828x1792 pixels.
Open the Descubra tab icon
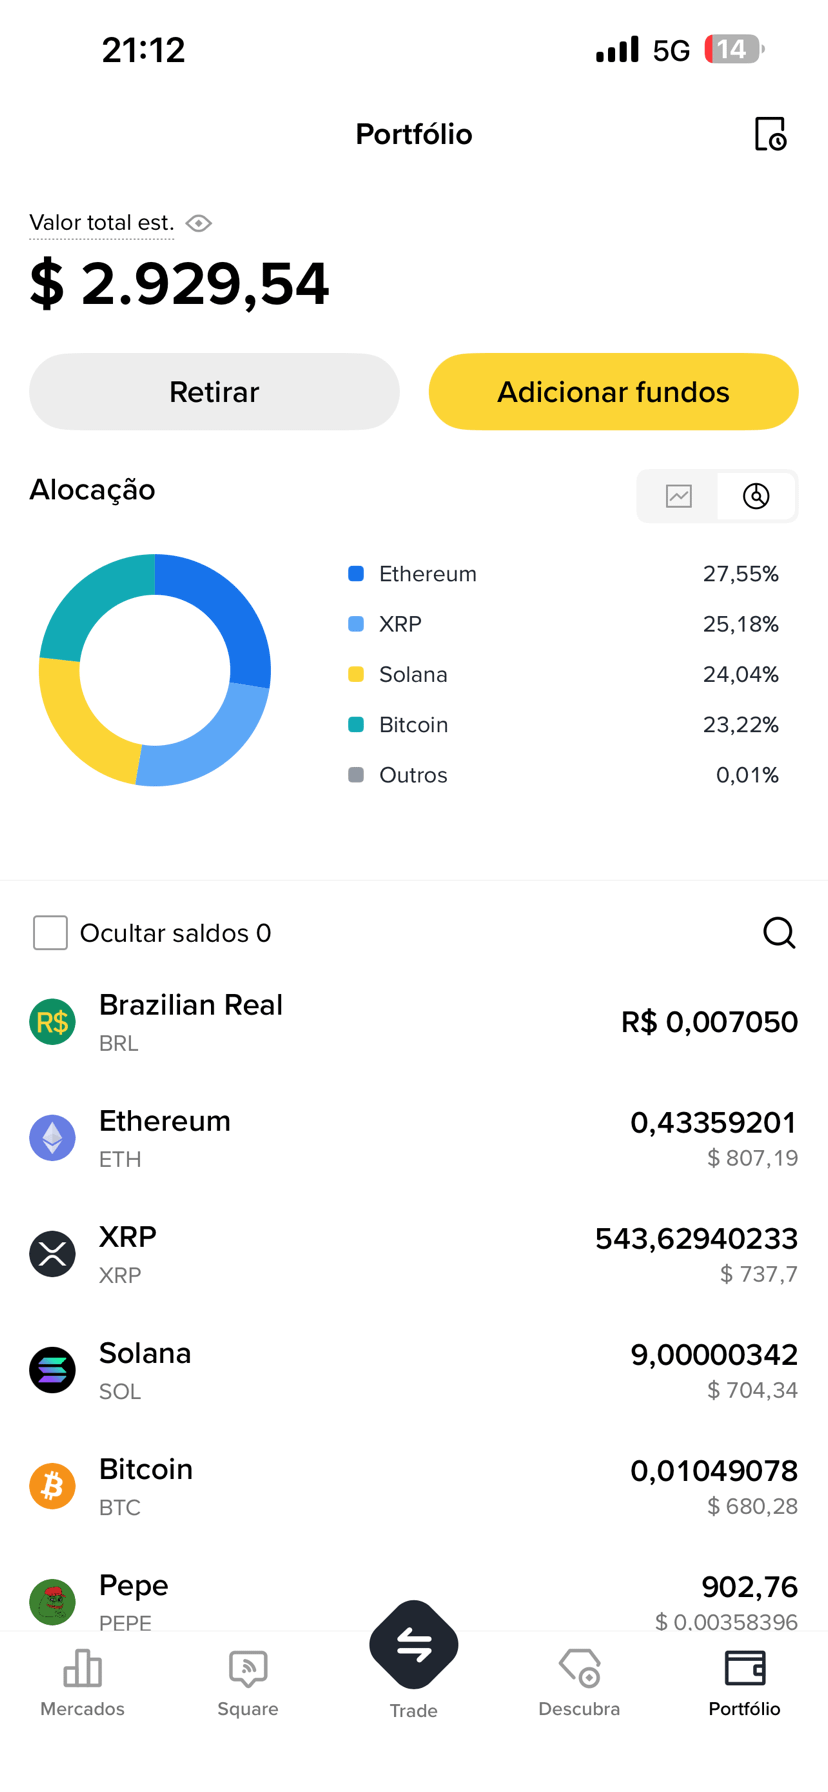(579, 1668)
